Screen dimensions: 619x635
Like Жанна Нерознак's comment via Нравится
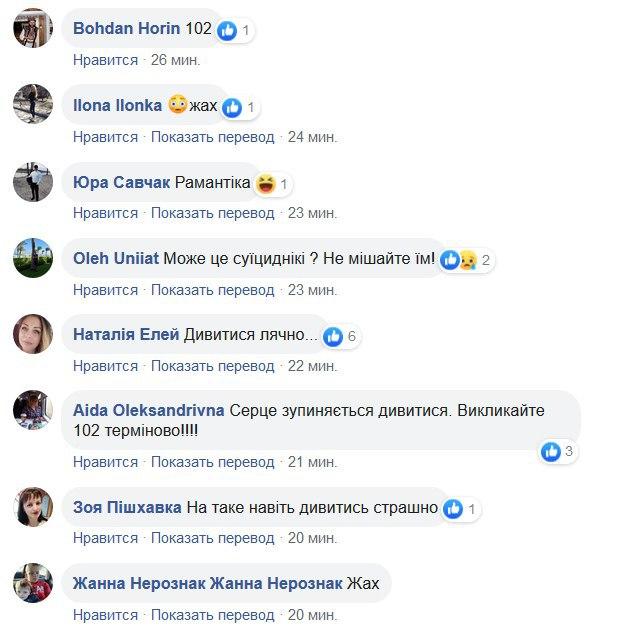pos(105,615)
